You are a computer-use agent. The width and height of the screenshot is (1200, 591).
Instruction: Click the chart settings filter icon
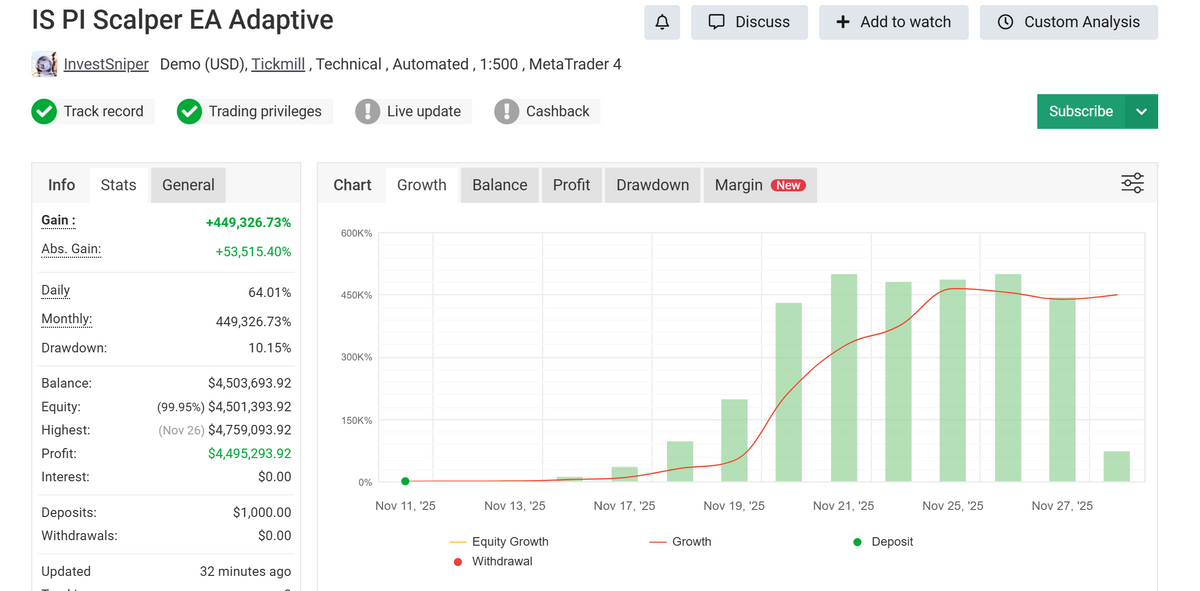tap(1132, 183)
